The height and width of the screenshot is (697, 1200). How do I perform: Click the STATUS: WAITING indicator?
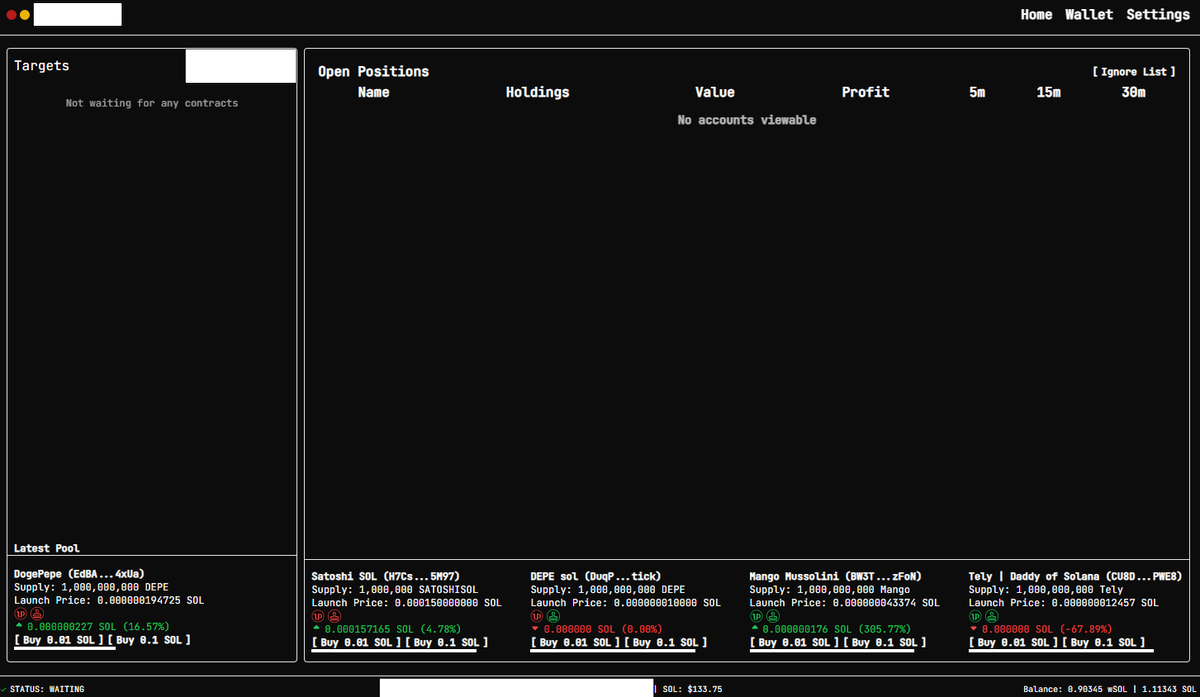coord(46,689)
